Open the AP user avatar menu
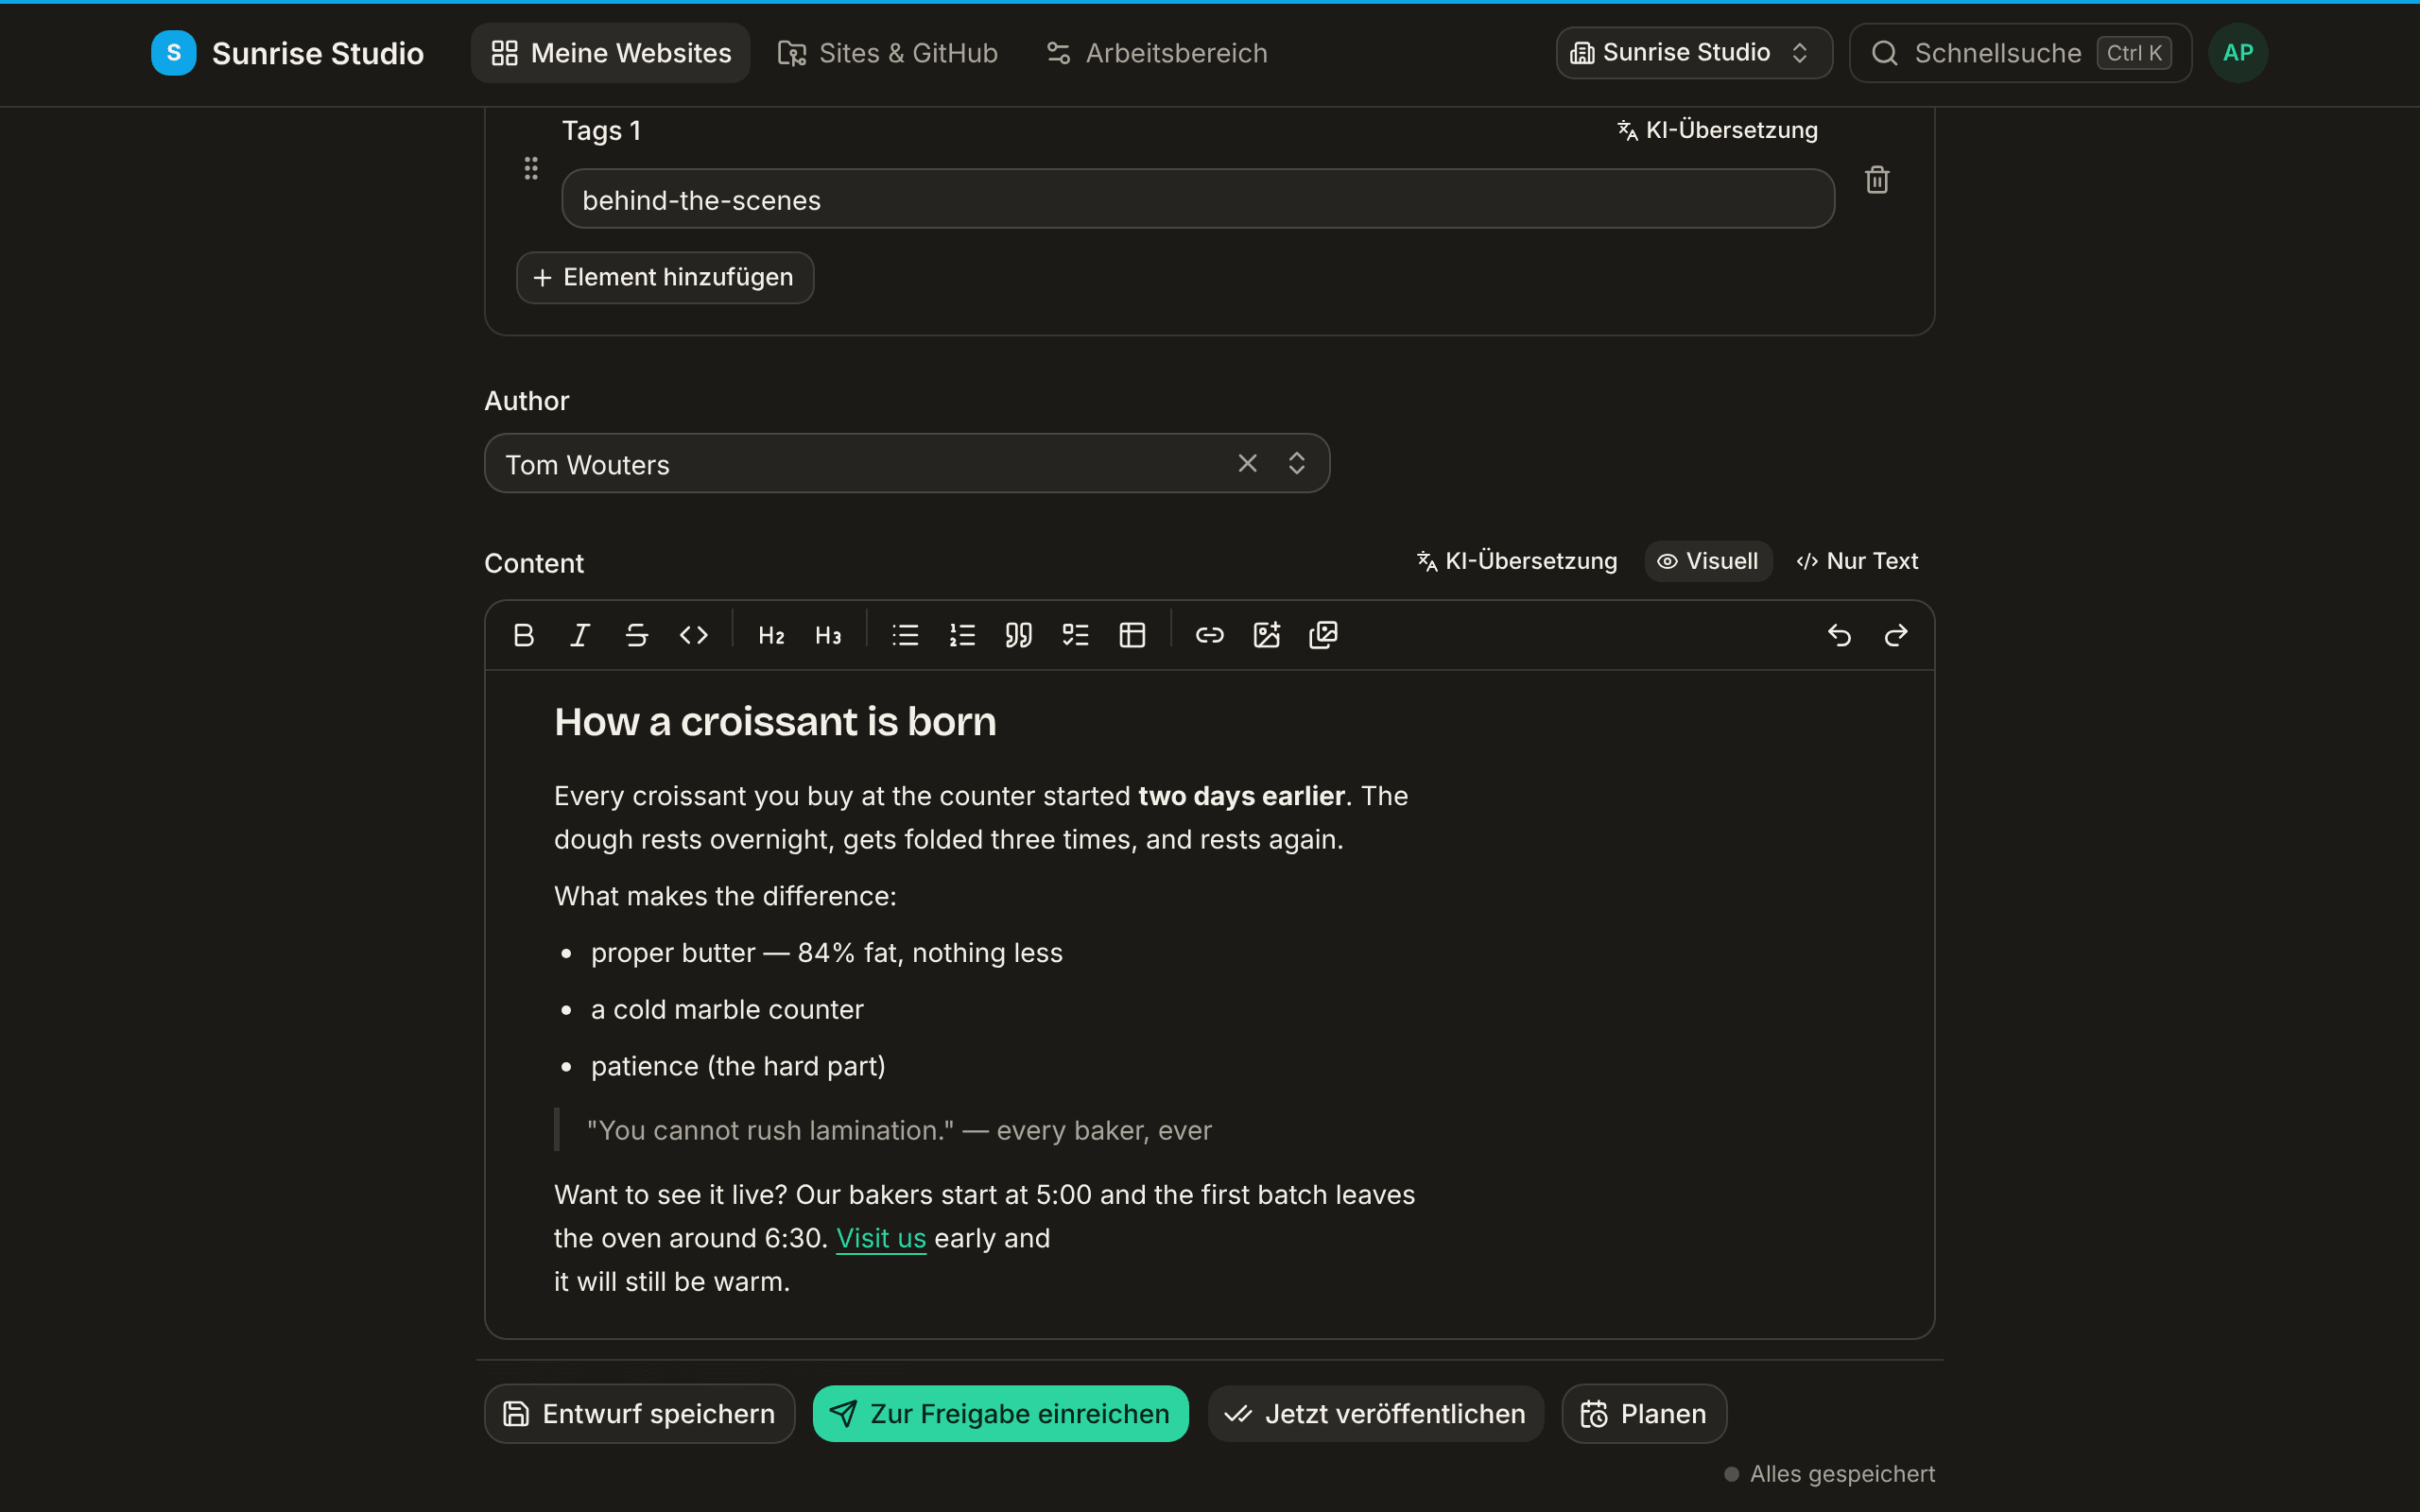2420x1512 pixels. coord(2238,53)
